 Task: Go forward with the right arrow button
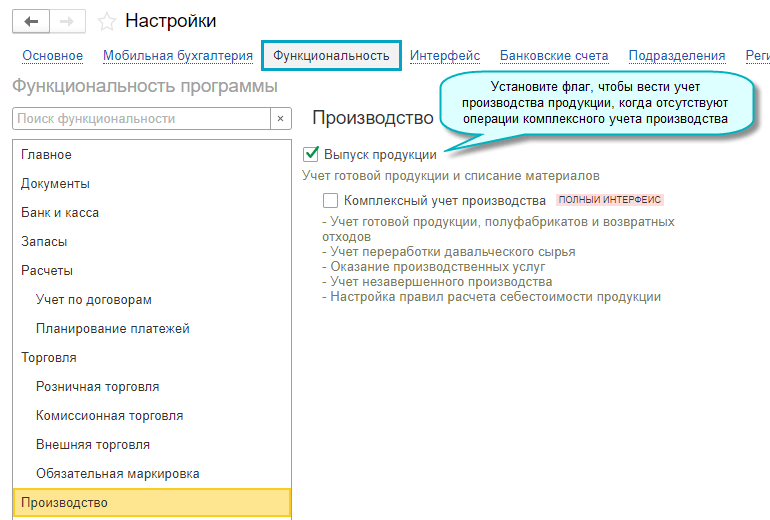pos(67,22)
